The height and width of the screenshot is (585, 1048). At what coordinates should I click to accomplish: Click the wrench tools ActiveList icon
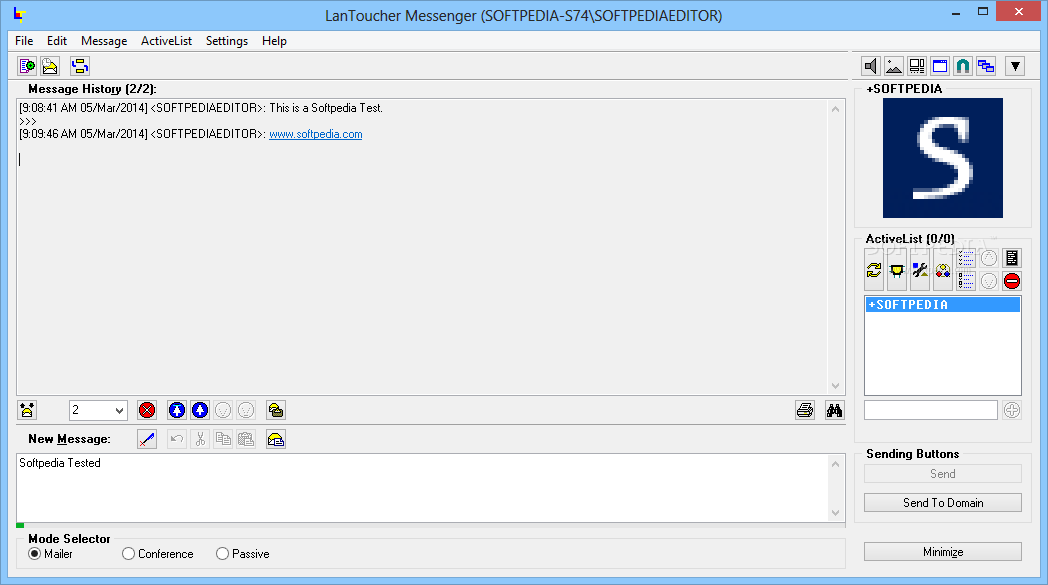pyautogui.click(x=920, y=269)
